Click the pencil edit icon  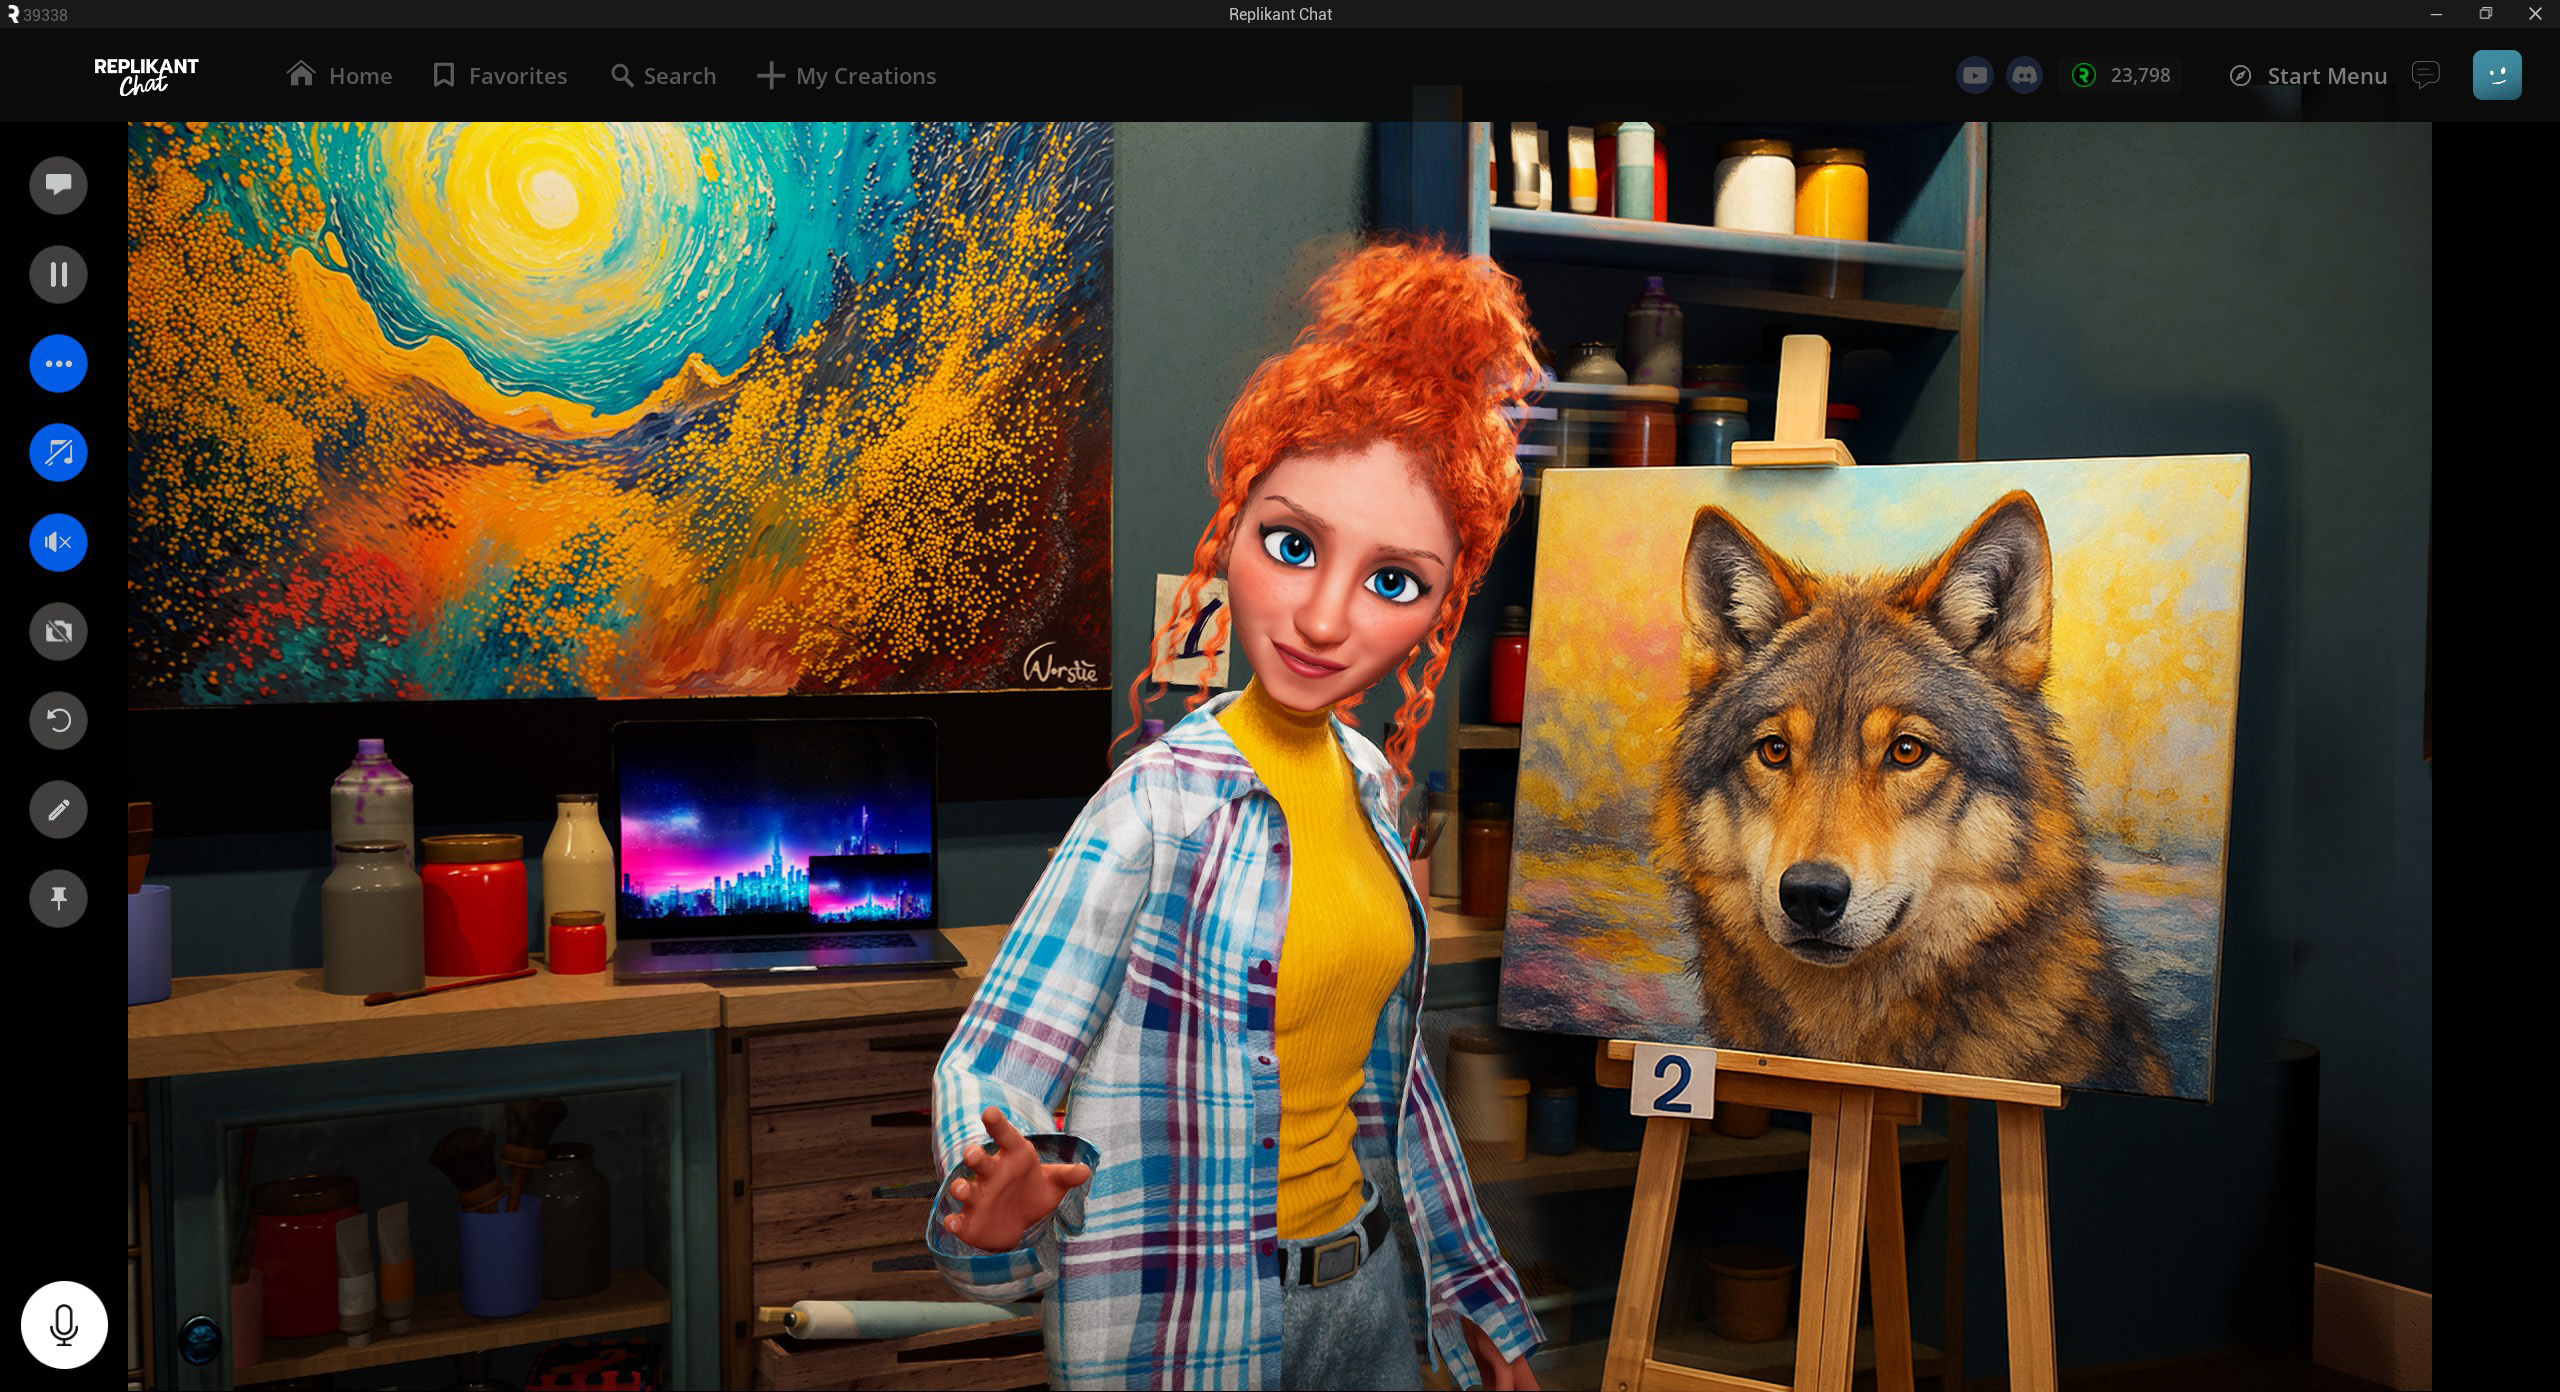pos(58,809)
